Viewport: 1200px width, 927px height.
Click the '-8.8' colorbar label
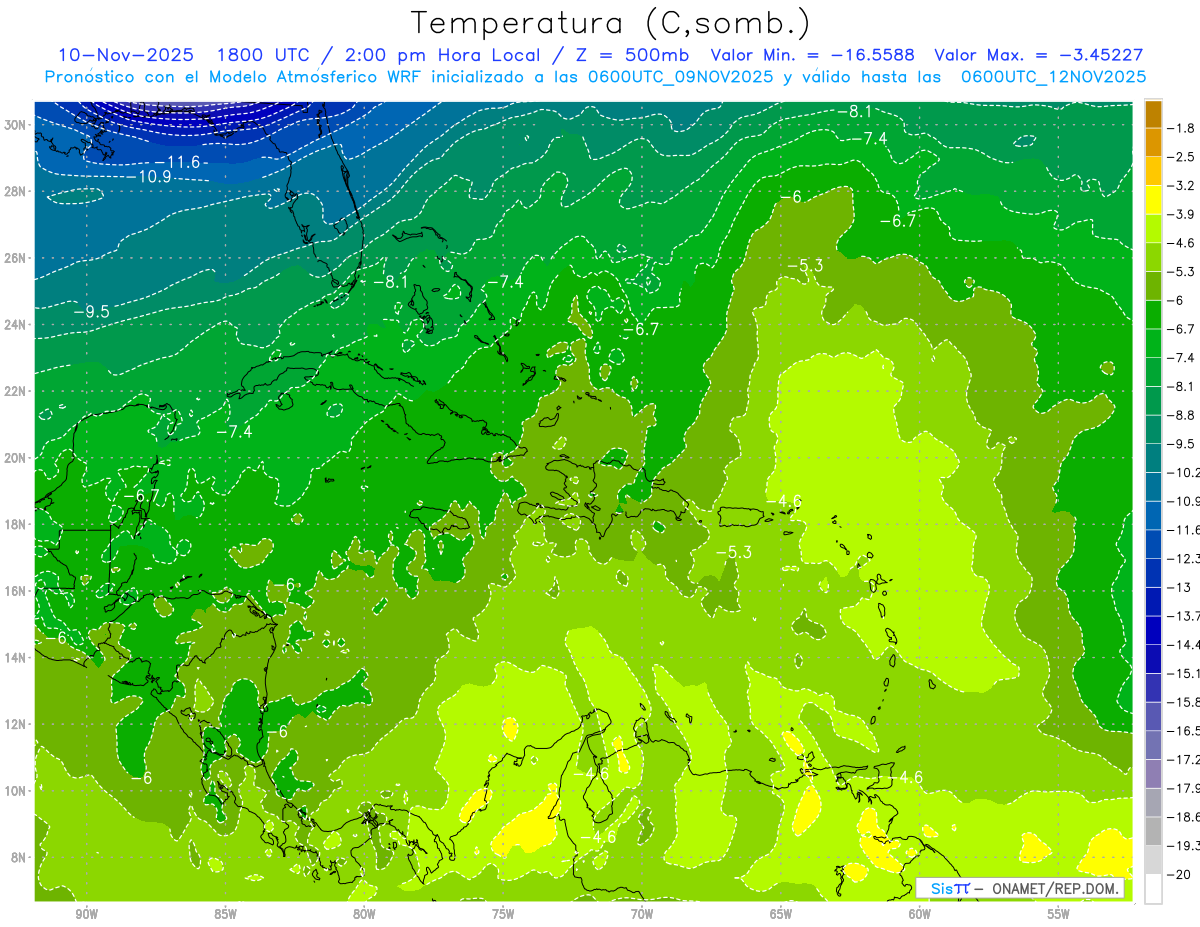click(x=1183, y=415)
